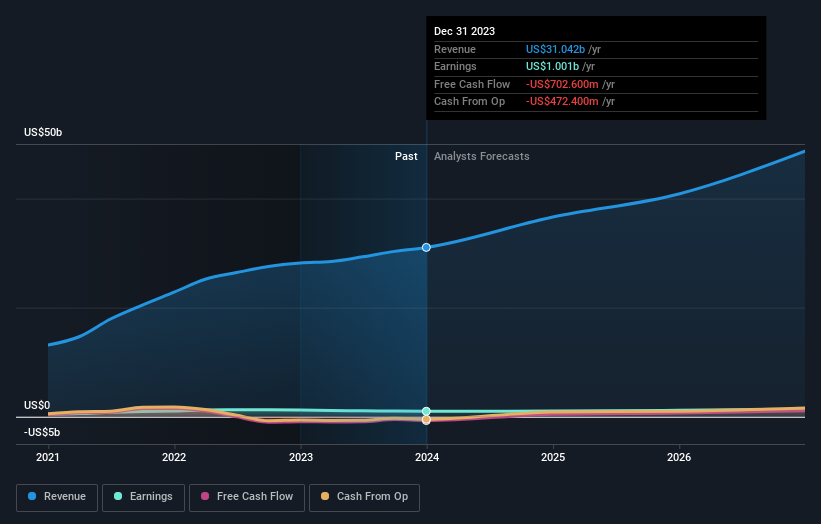Click the Free Cash Flow label in tooltip
This screenshot has height=524, width=821.
[472, 84]
